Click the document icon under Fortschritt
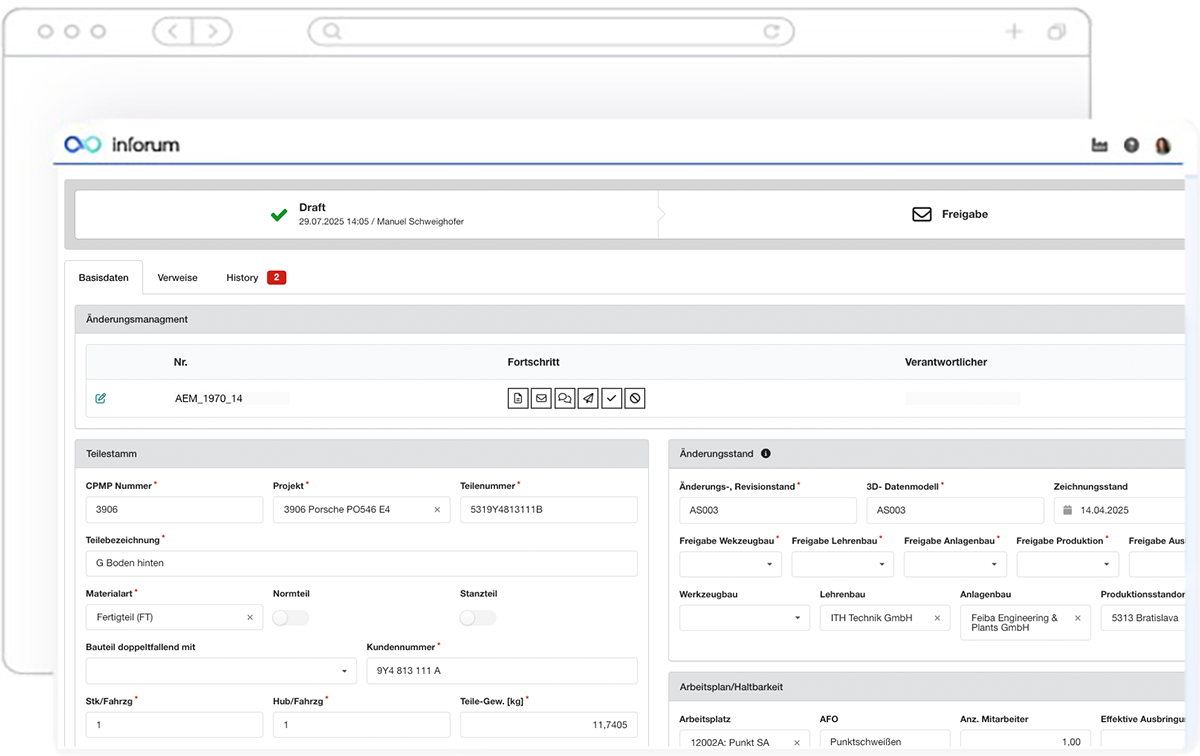Image resolution: width=1200 pixels, height=756 pixels. [517, 398]
